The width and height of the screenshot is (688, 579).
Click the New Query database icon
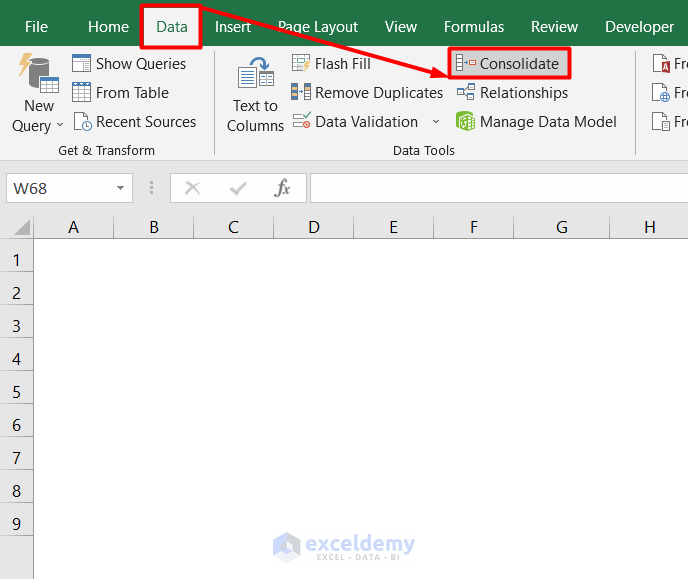[39, 73]
